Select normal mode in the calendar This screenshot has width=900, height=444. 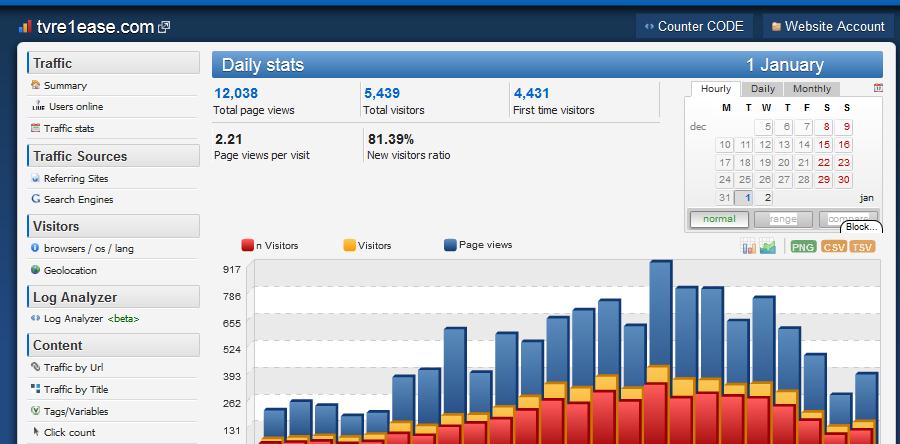click(719, 219)
